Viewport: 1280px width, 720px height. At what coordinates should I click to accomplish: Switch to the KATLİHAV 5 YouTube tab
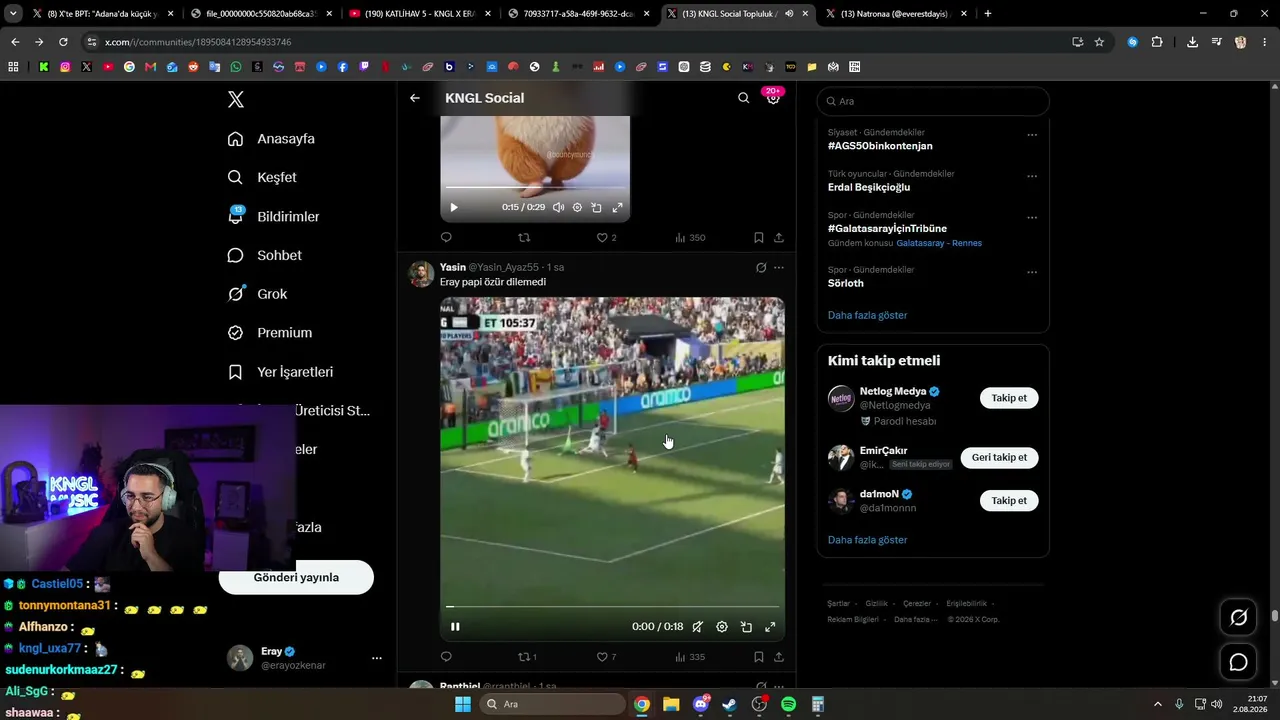coord(416,14)
